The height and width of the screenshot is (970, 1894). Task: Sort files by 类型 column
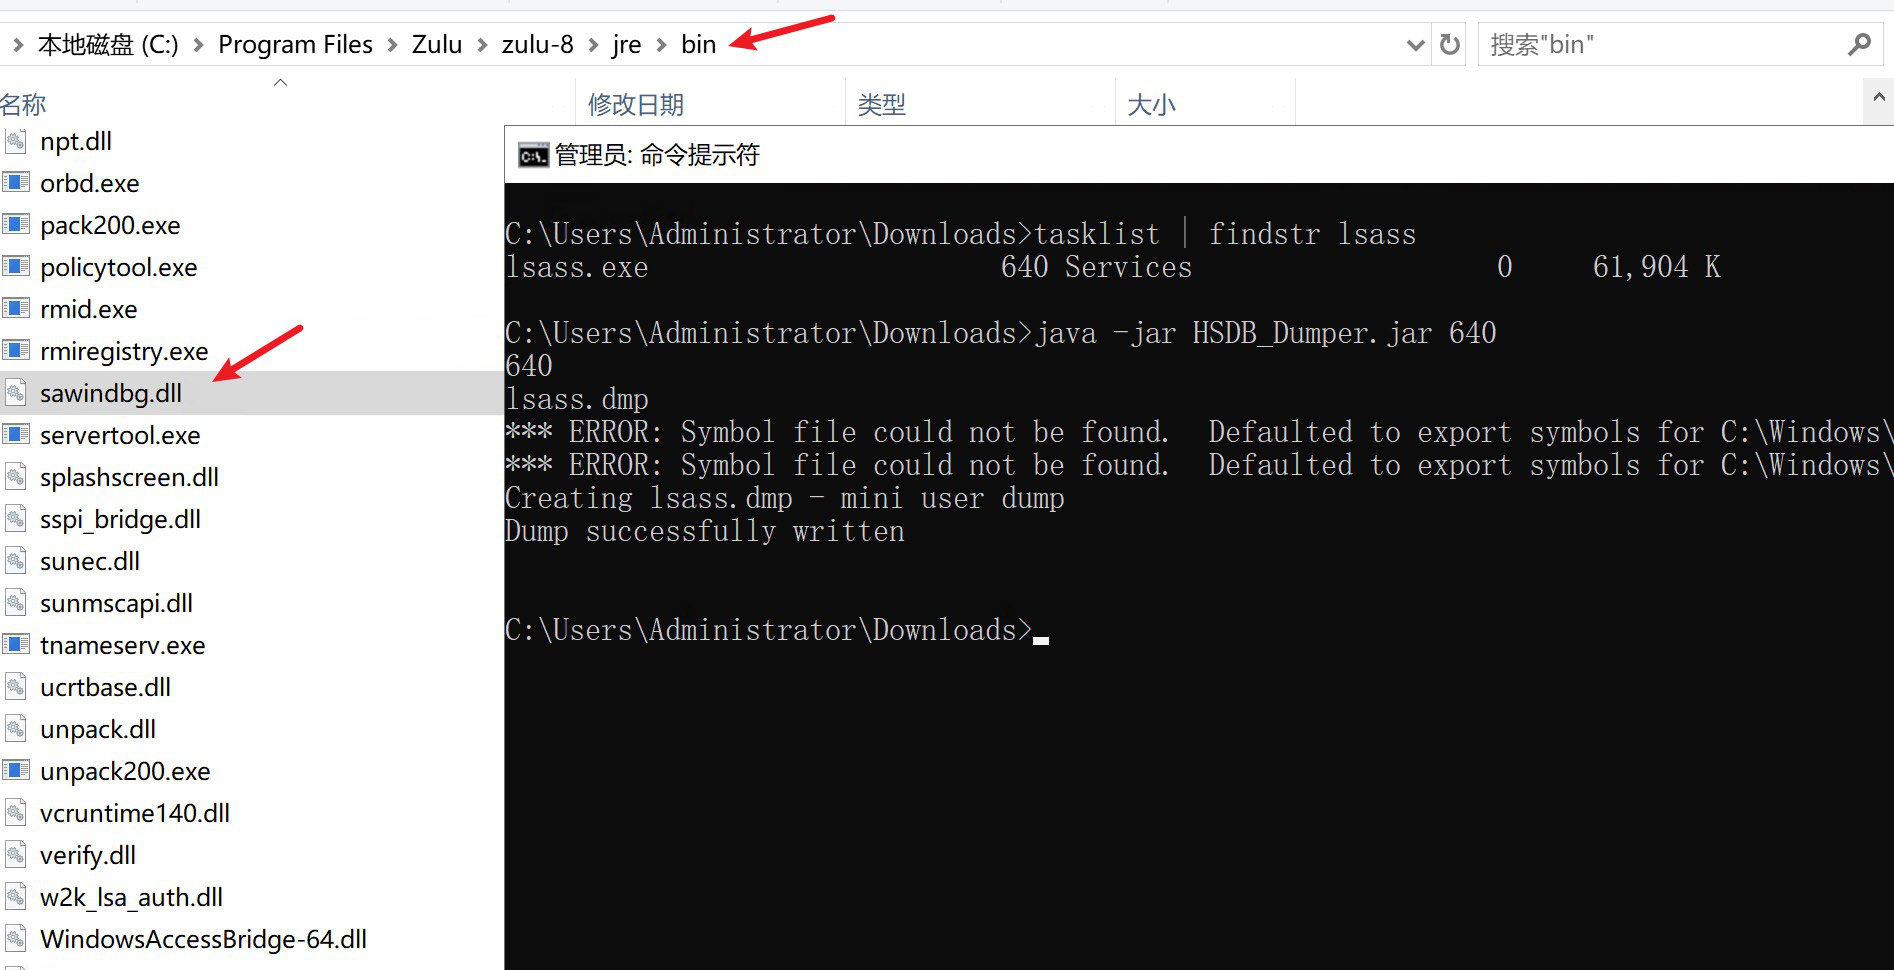coord(882,104)
